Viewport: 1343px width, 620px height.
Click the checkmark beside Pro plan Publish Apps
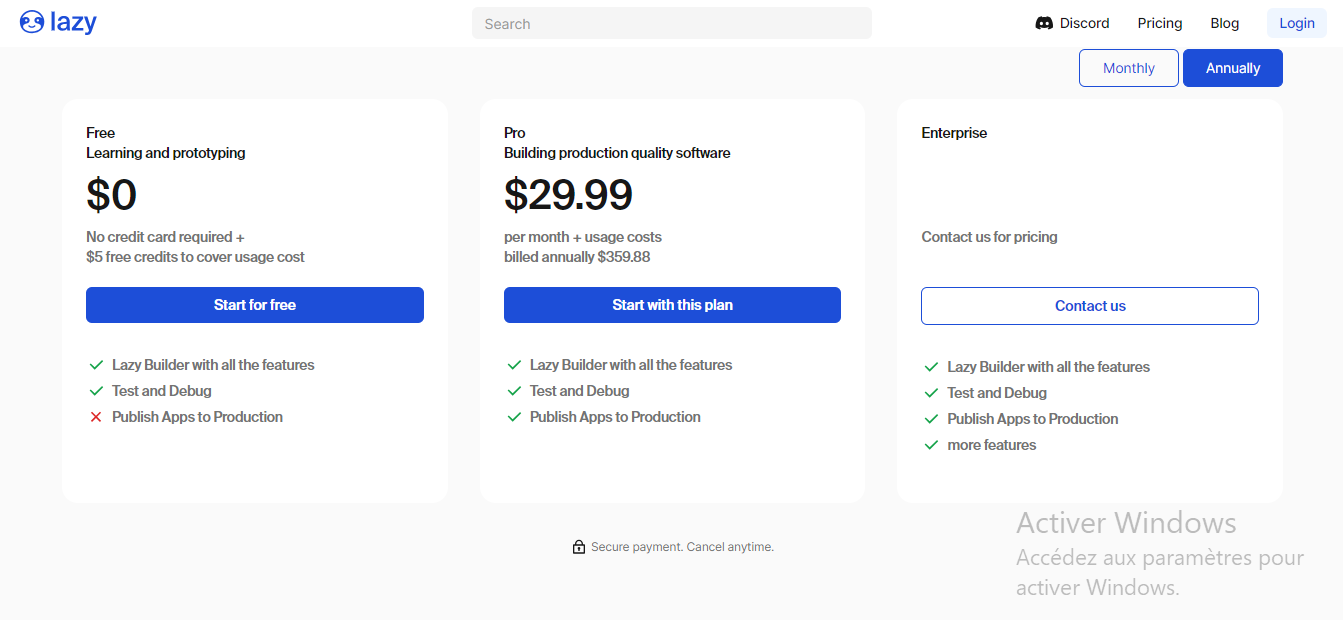click(514, 417)
